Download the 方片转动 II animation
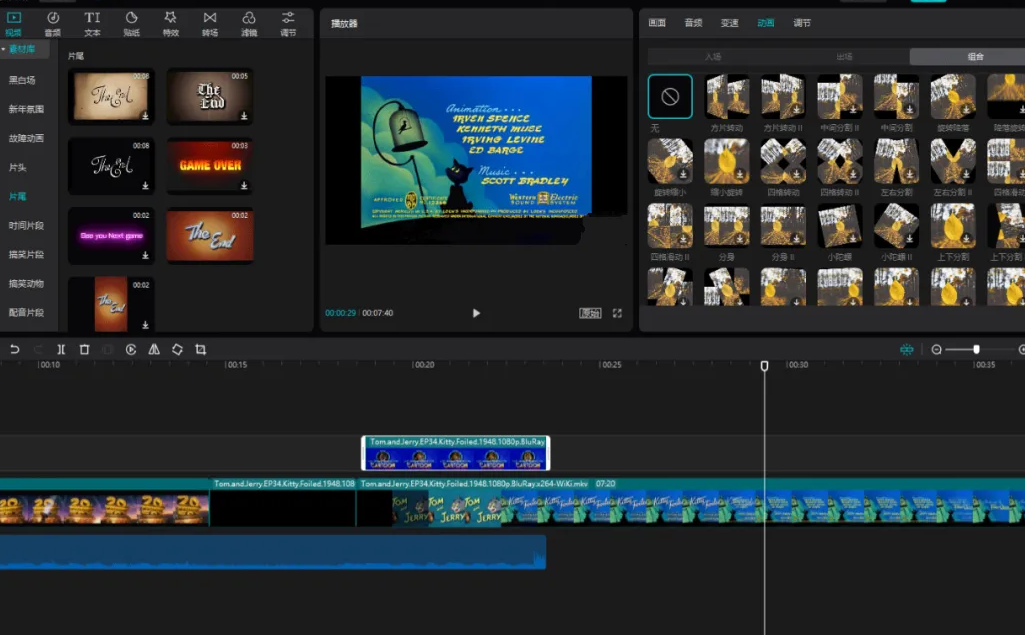The height and width of the screenshot is (635, 1025). point(796,109)
